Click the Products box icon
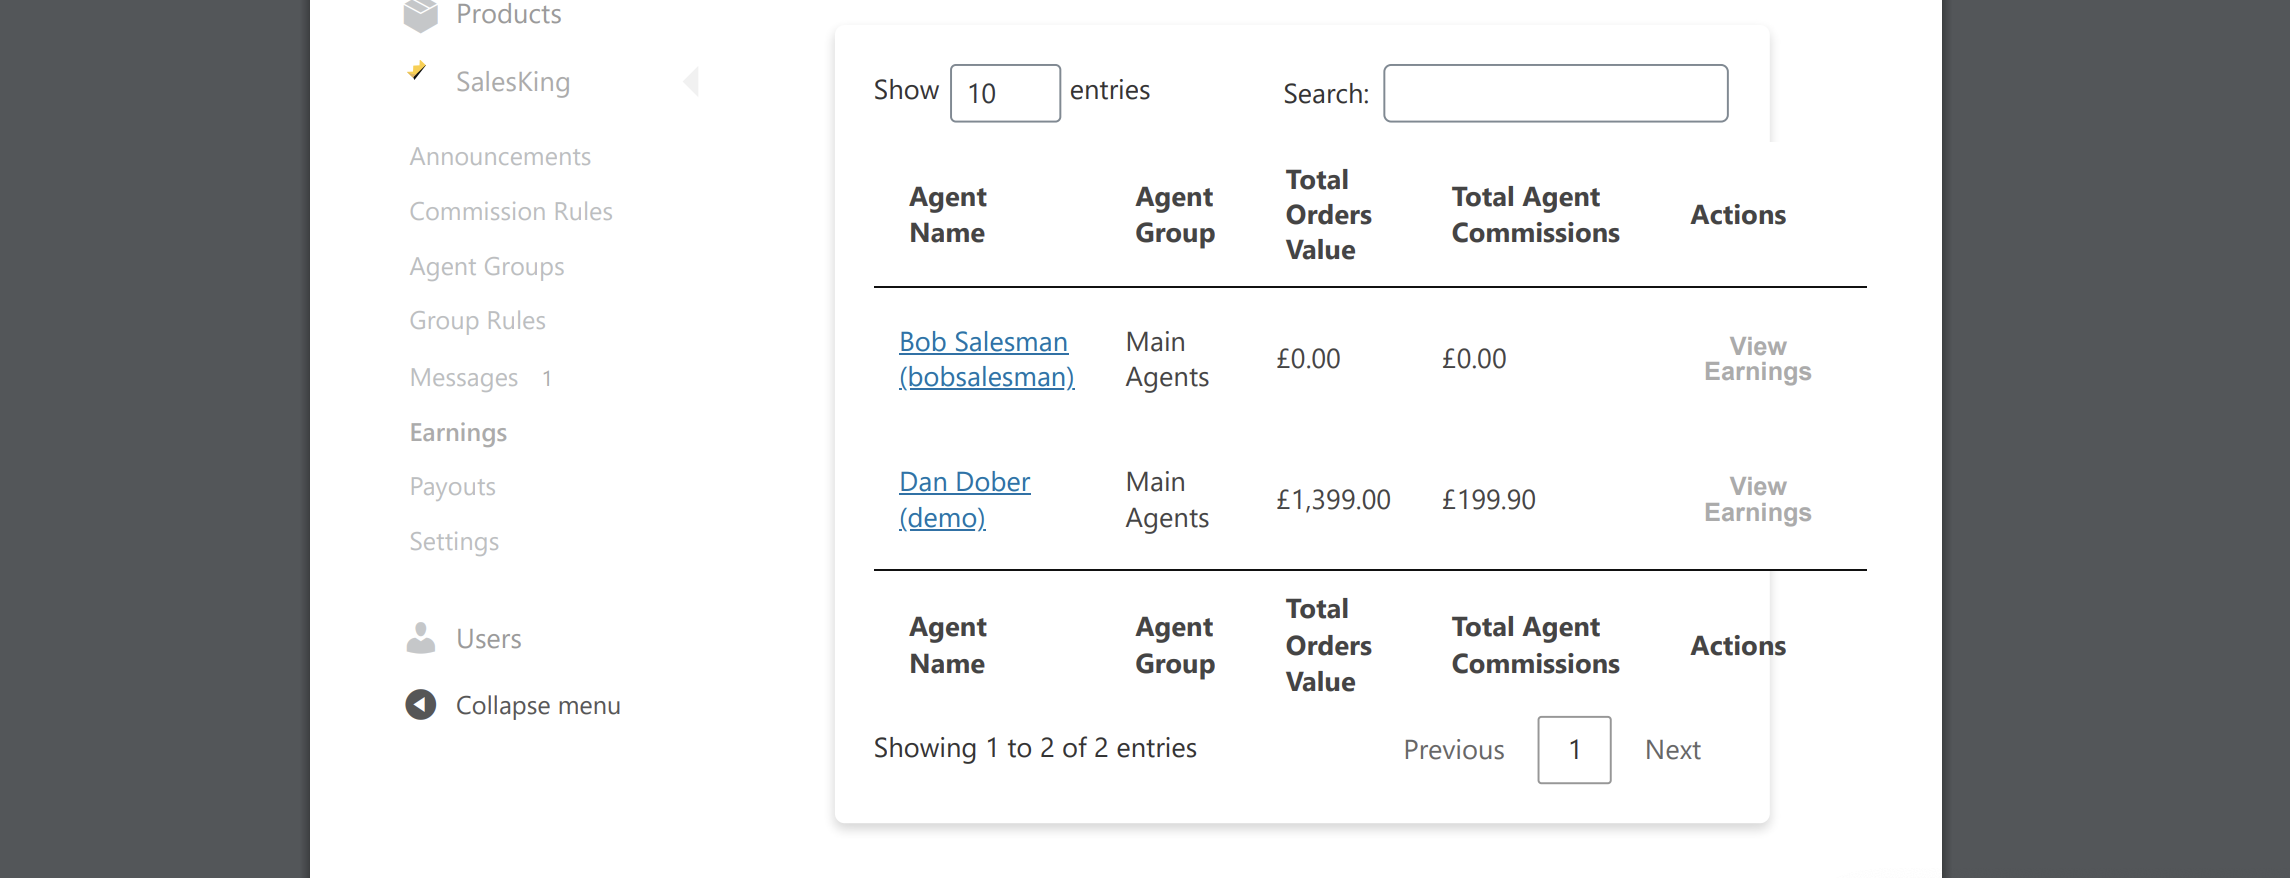 (421, 15)
